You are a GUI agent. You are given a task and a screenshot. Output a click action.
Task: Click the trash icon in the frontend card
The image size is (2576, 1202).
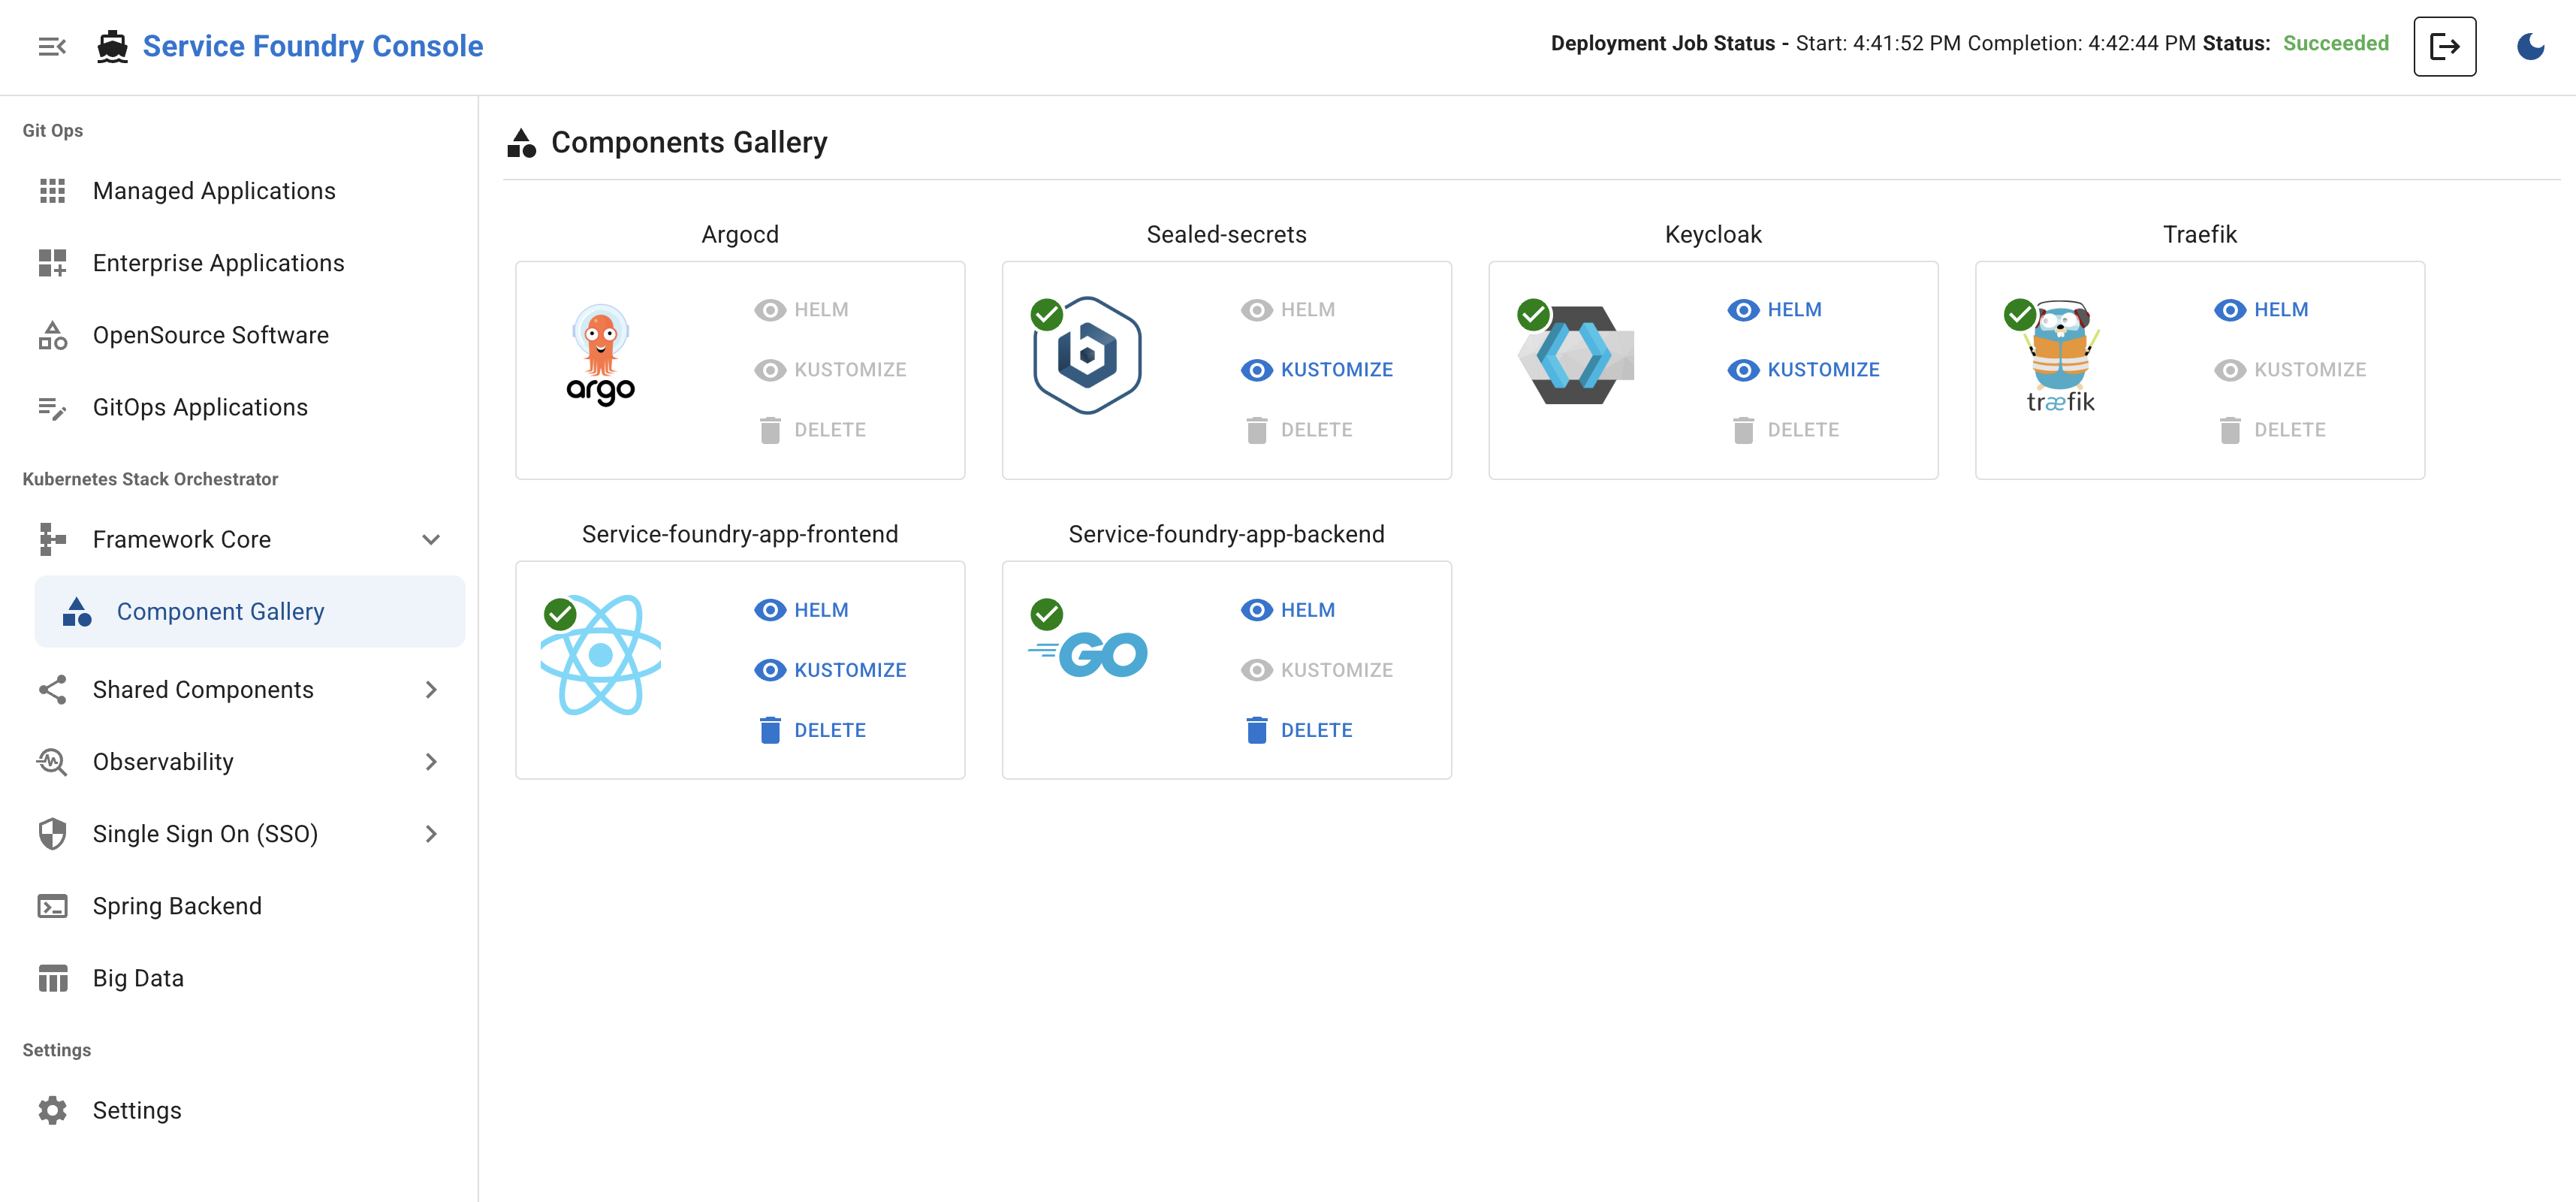pyautogui.click(x=769, y=730)
